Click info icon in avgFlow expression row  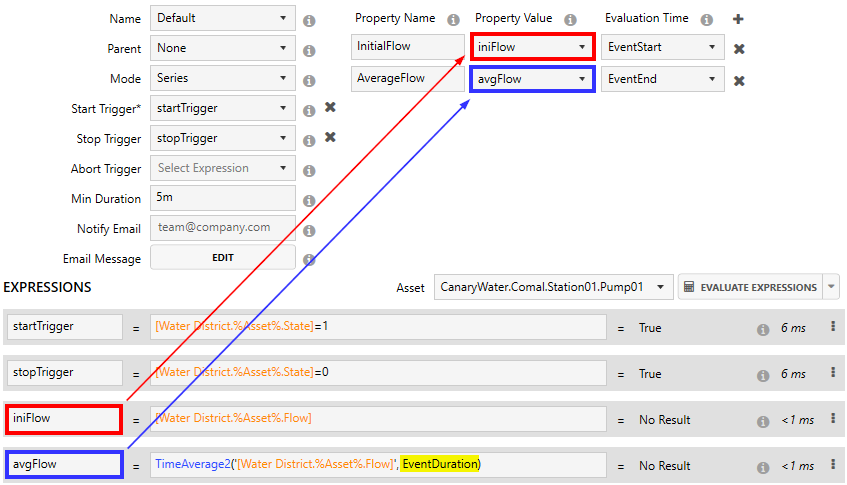click(763, 467)
